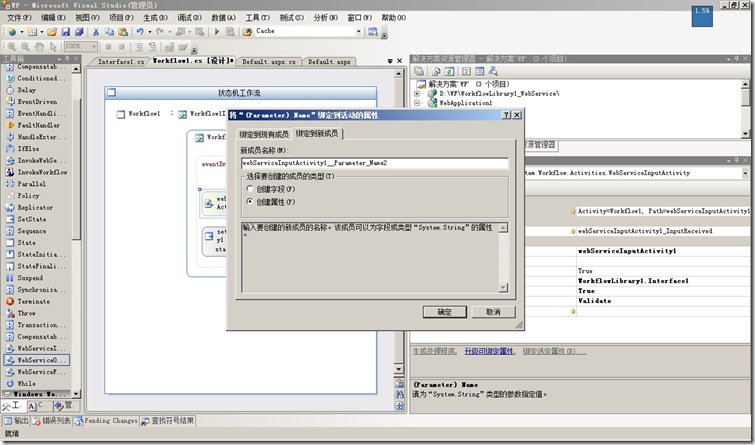Open the Solution Explorer panel options dropdown
This screenshot has width=755, height=445.
click(x=729, y=59)
